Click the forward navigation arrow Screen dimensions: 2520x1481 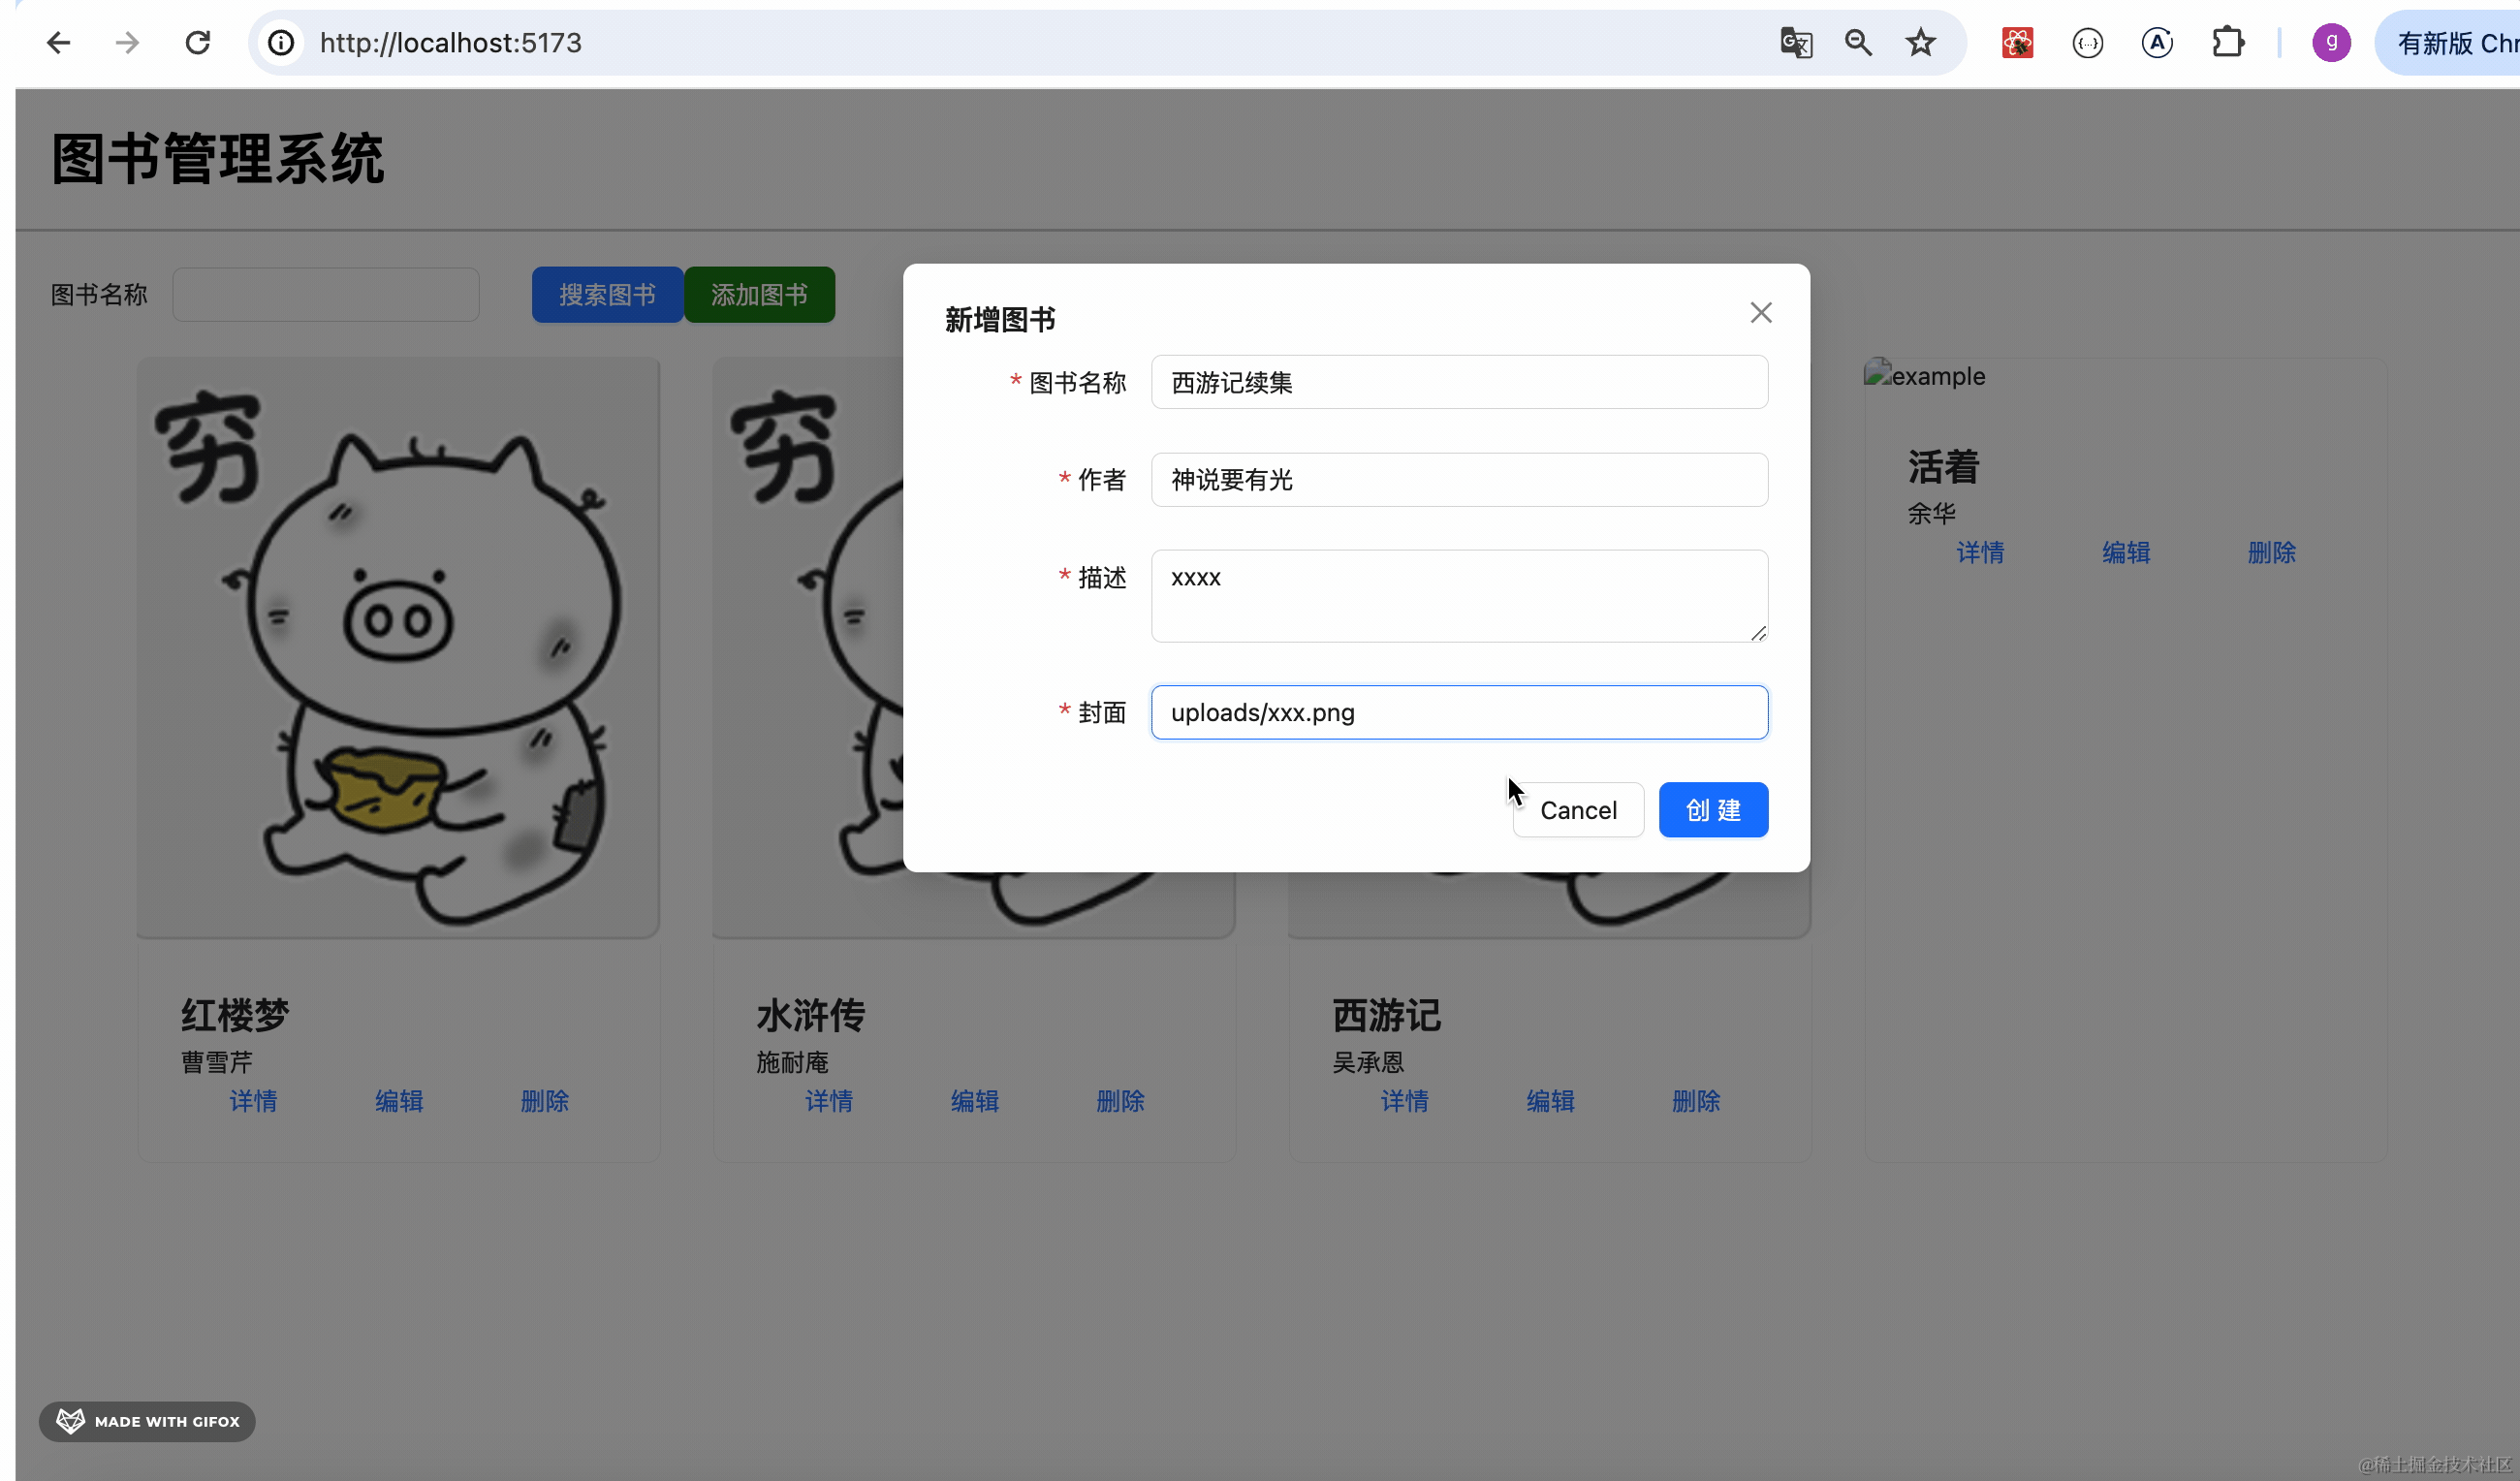pyautogui.click(x=127, y=43)
